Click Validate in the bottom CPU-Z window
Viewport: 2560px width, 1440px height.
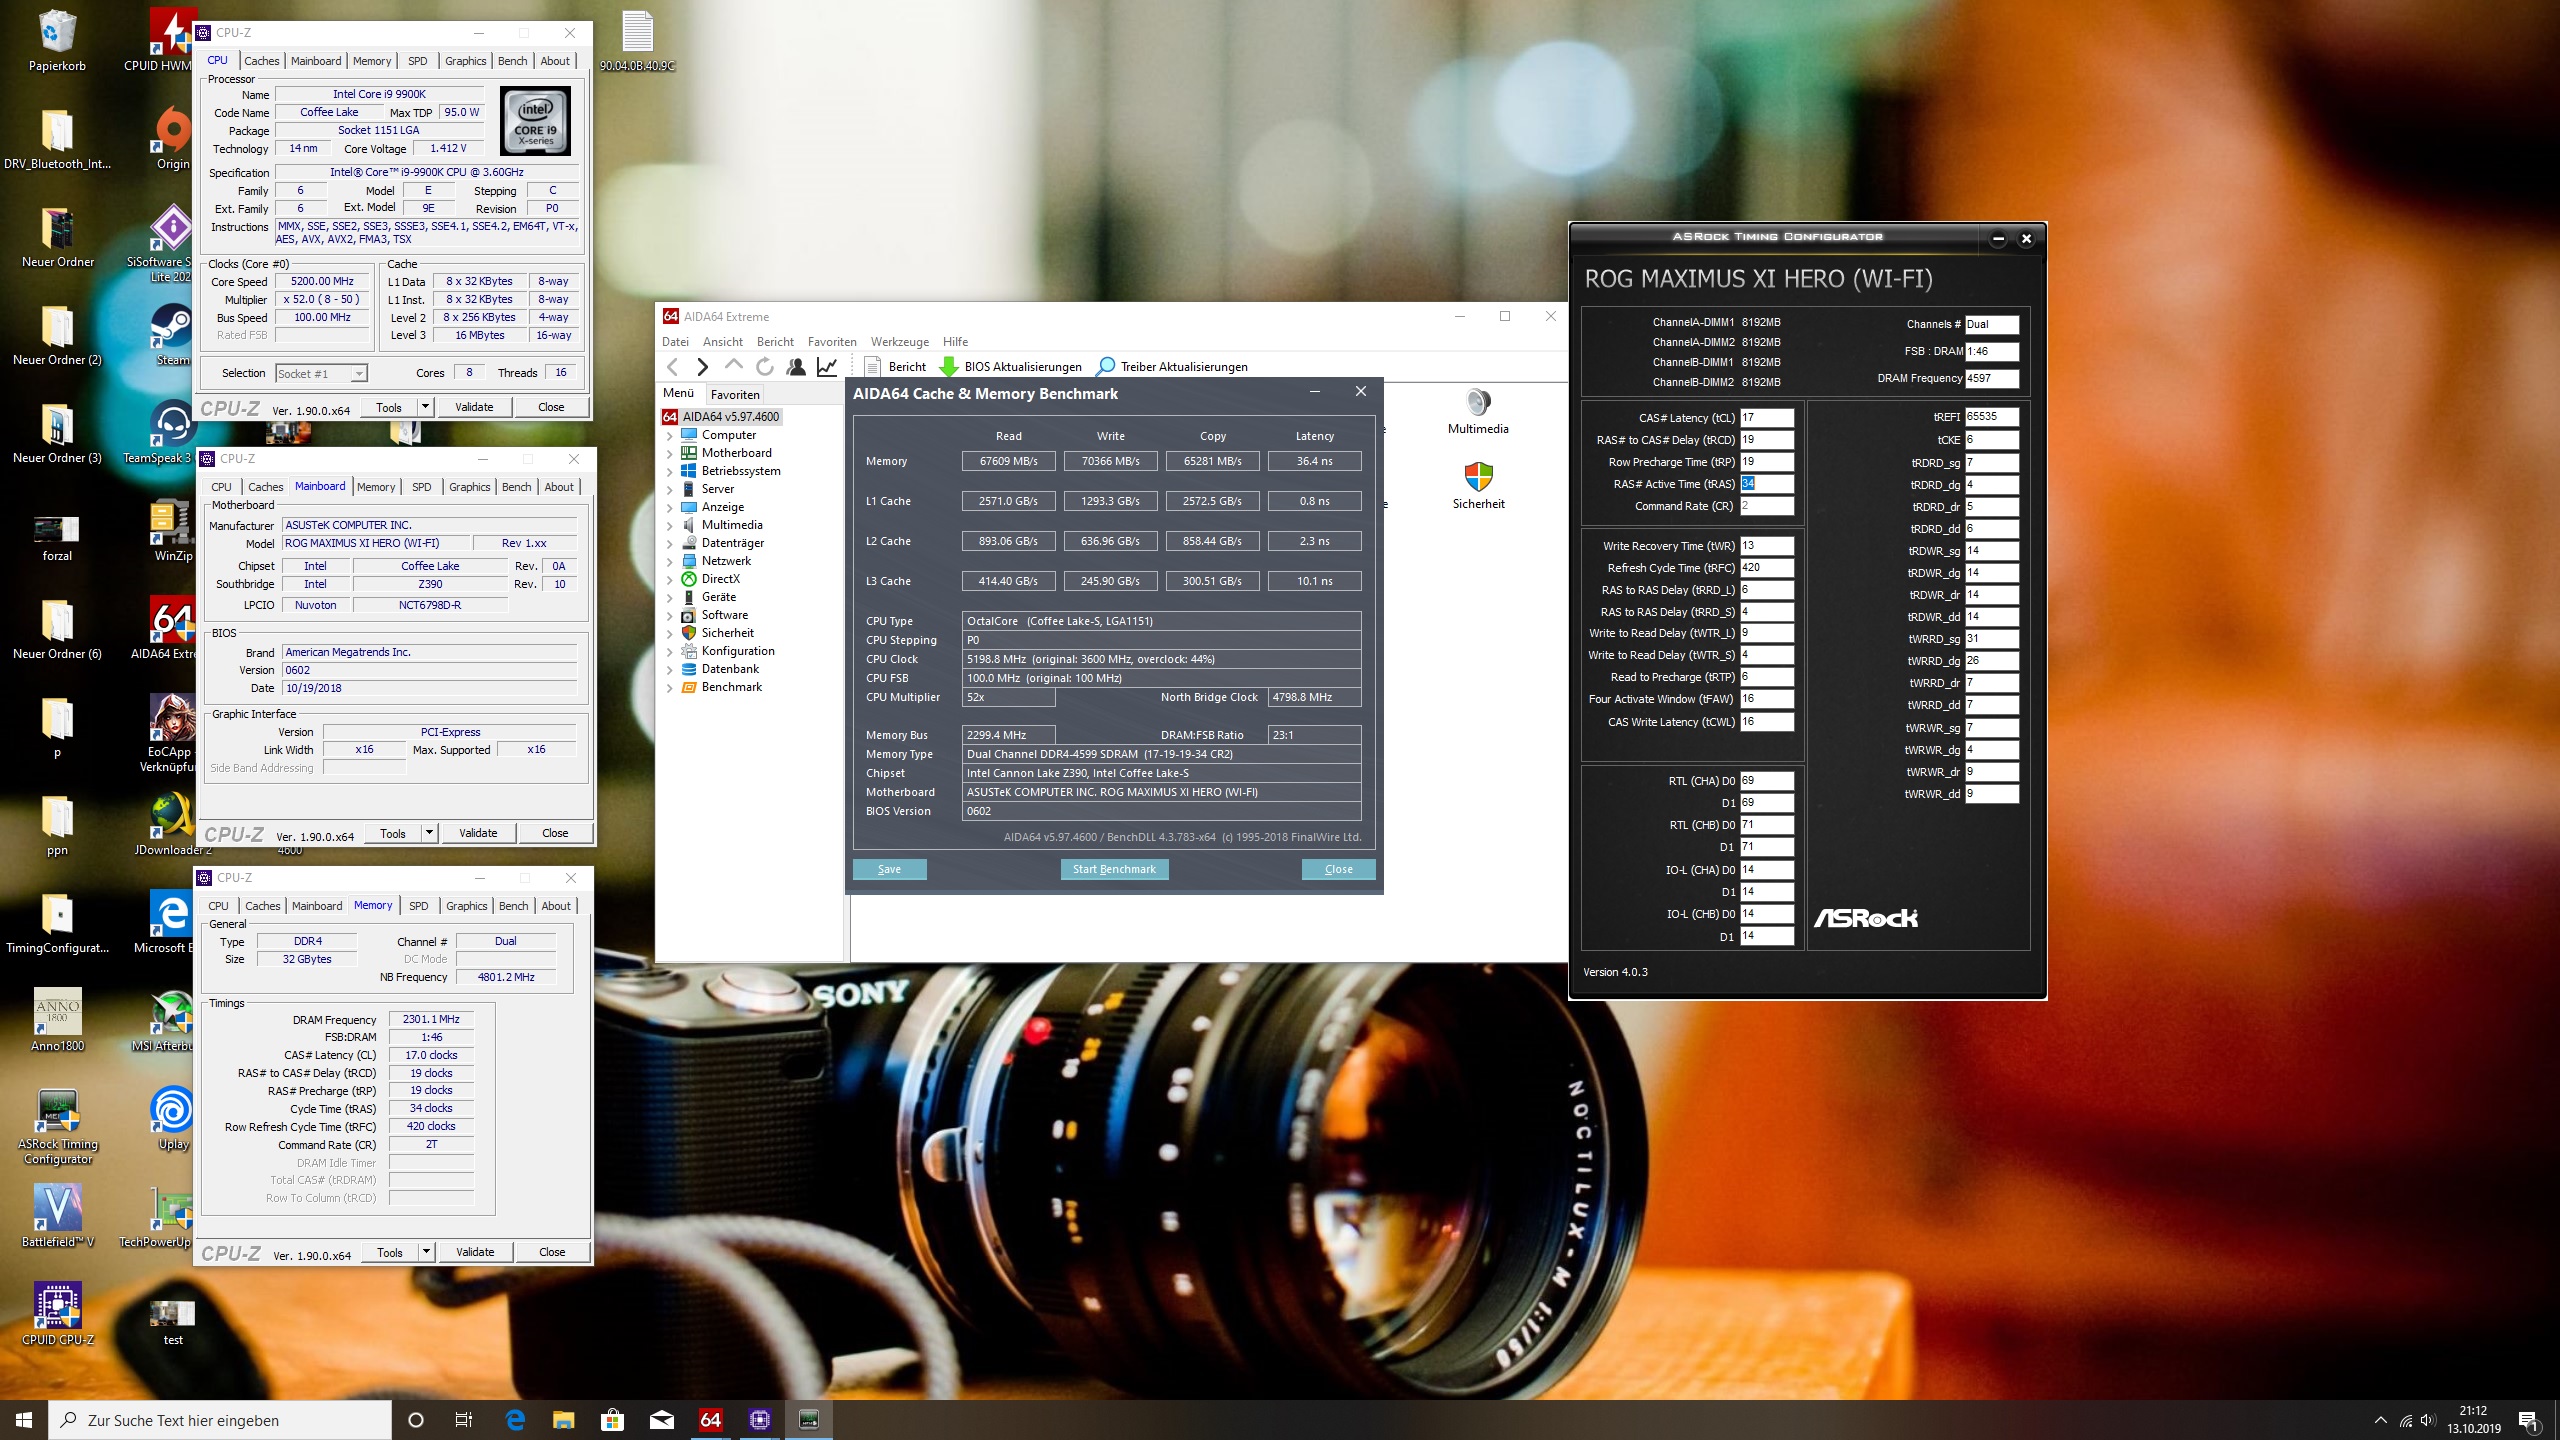click(x=475, y=1252)
